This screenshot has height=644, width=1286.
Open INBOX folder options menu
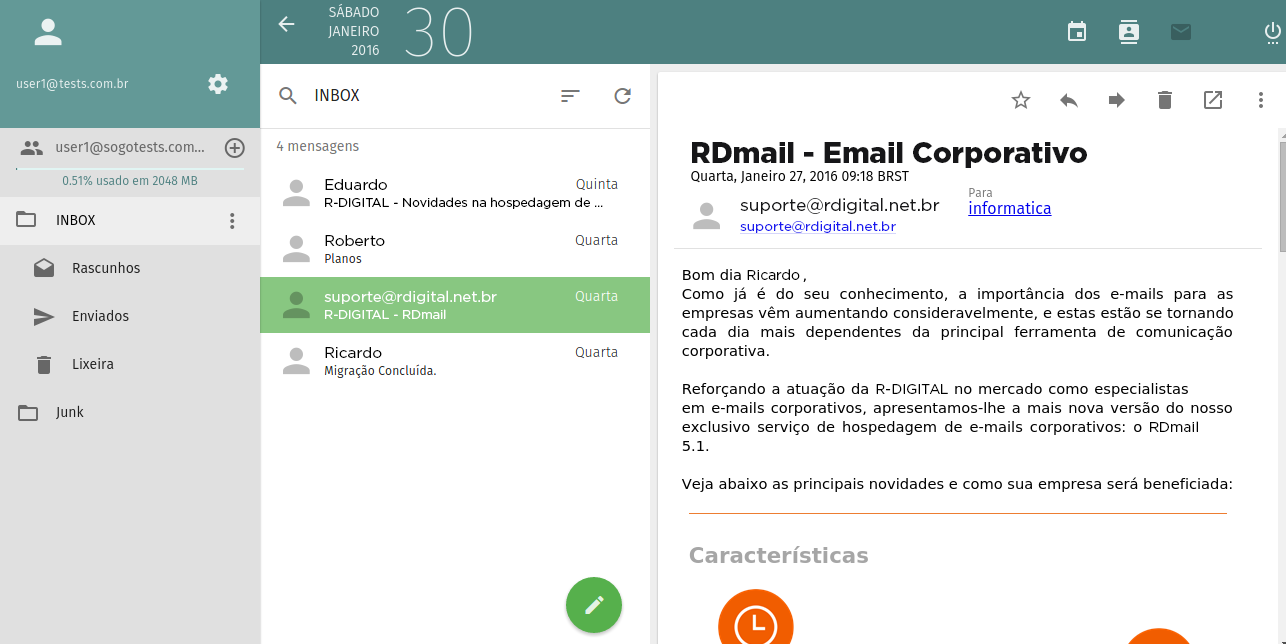coord(232,220)
